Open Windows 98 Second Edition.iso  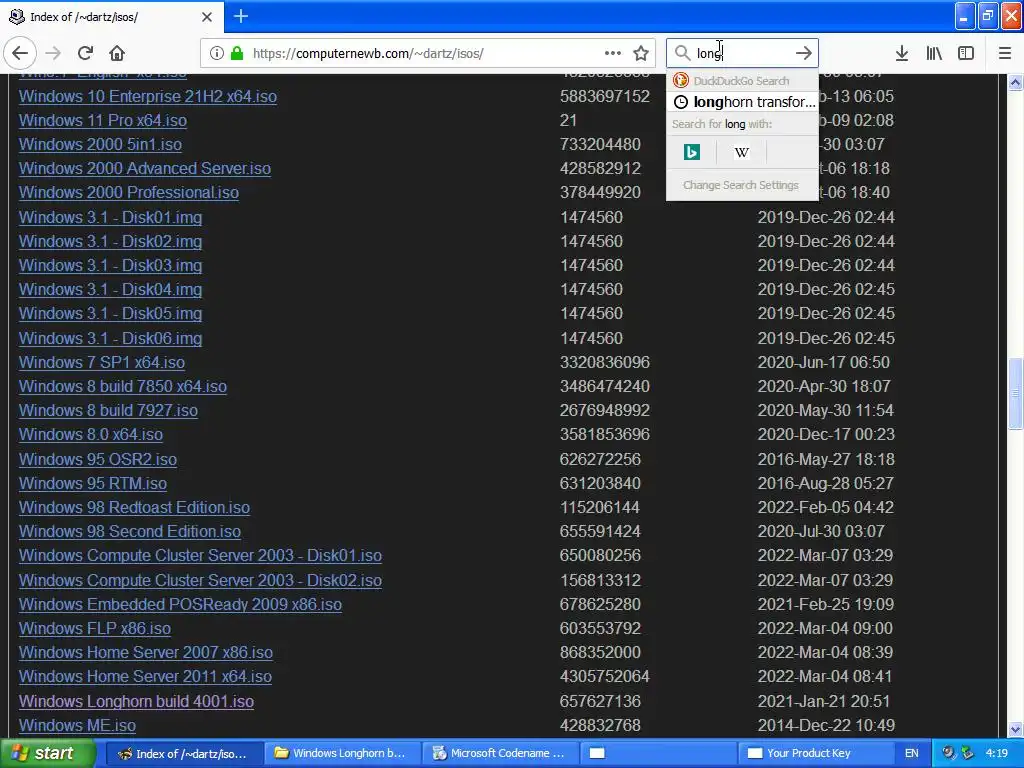point(130,532)
